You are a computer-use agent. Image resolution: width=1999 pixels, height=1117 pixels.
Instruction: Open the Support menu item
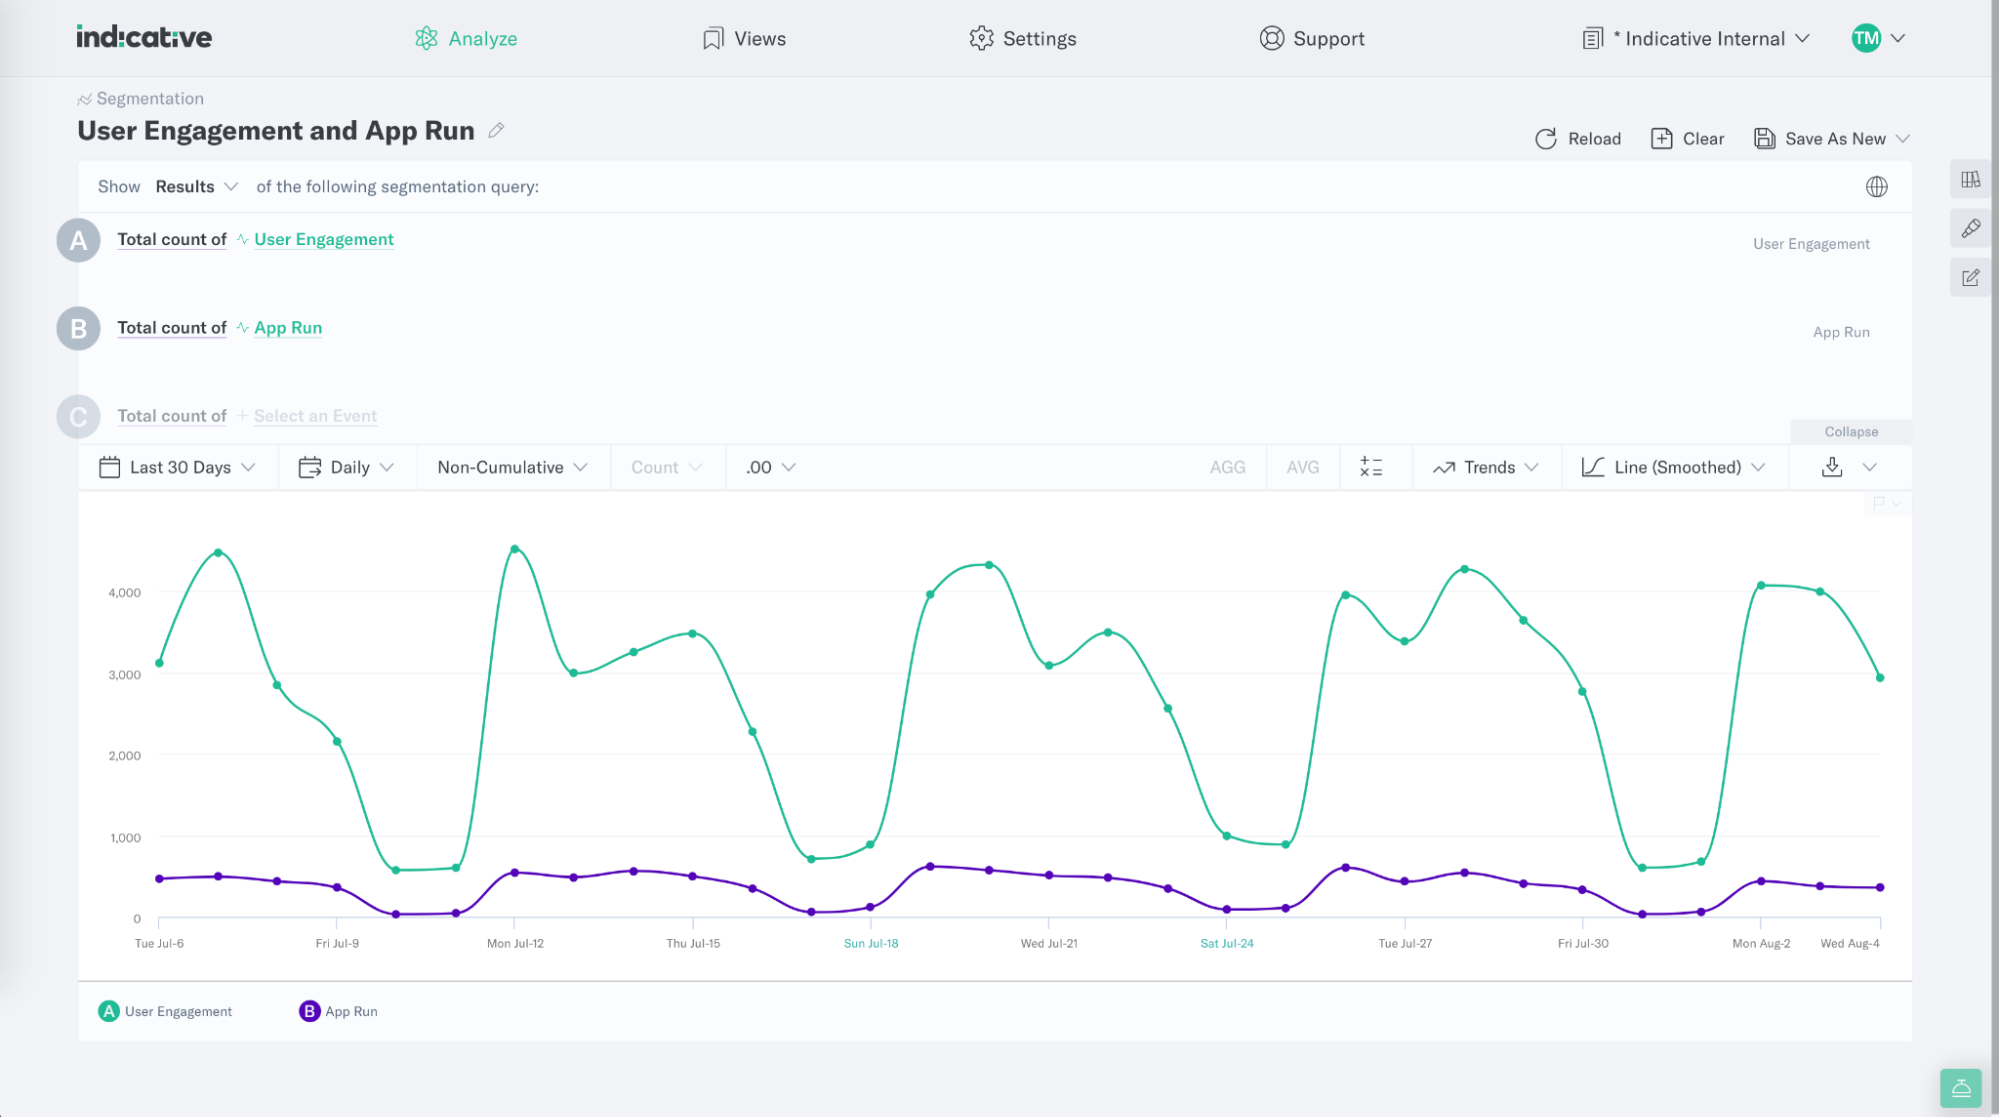[1312, 38]
